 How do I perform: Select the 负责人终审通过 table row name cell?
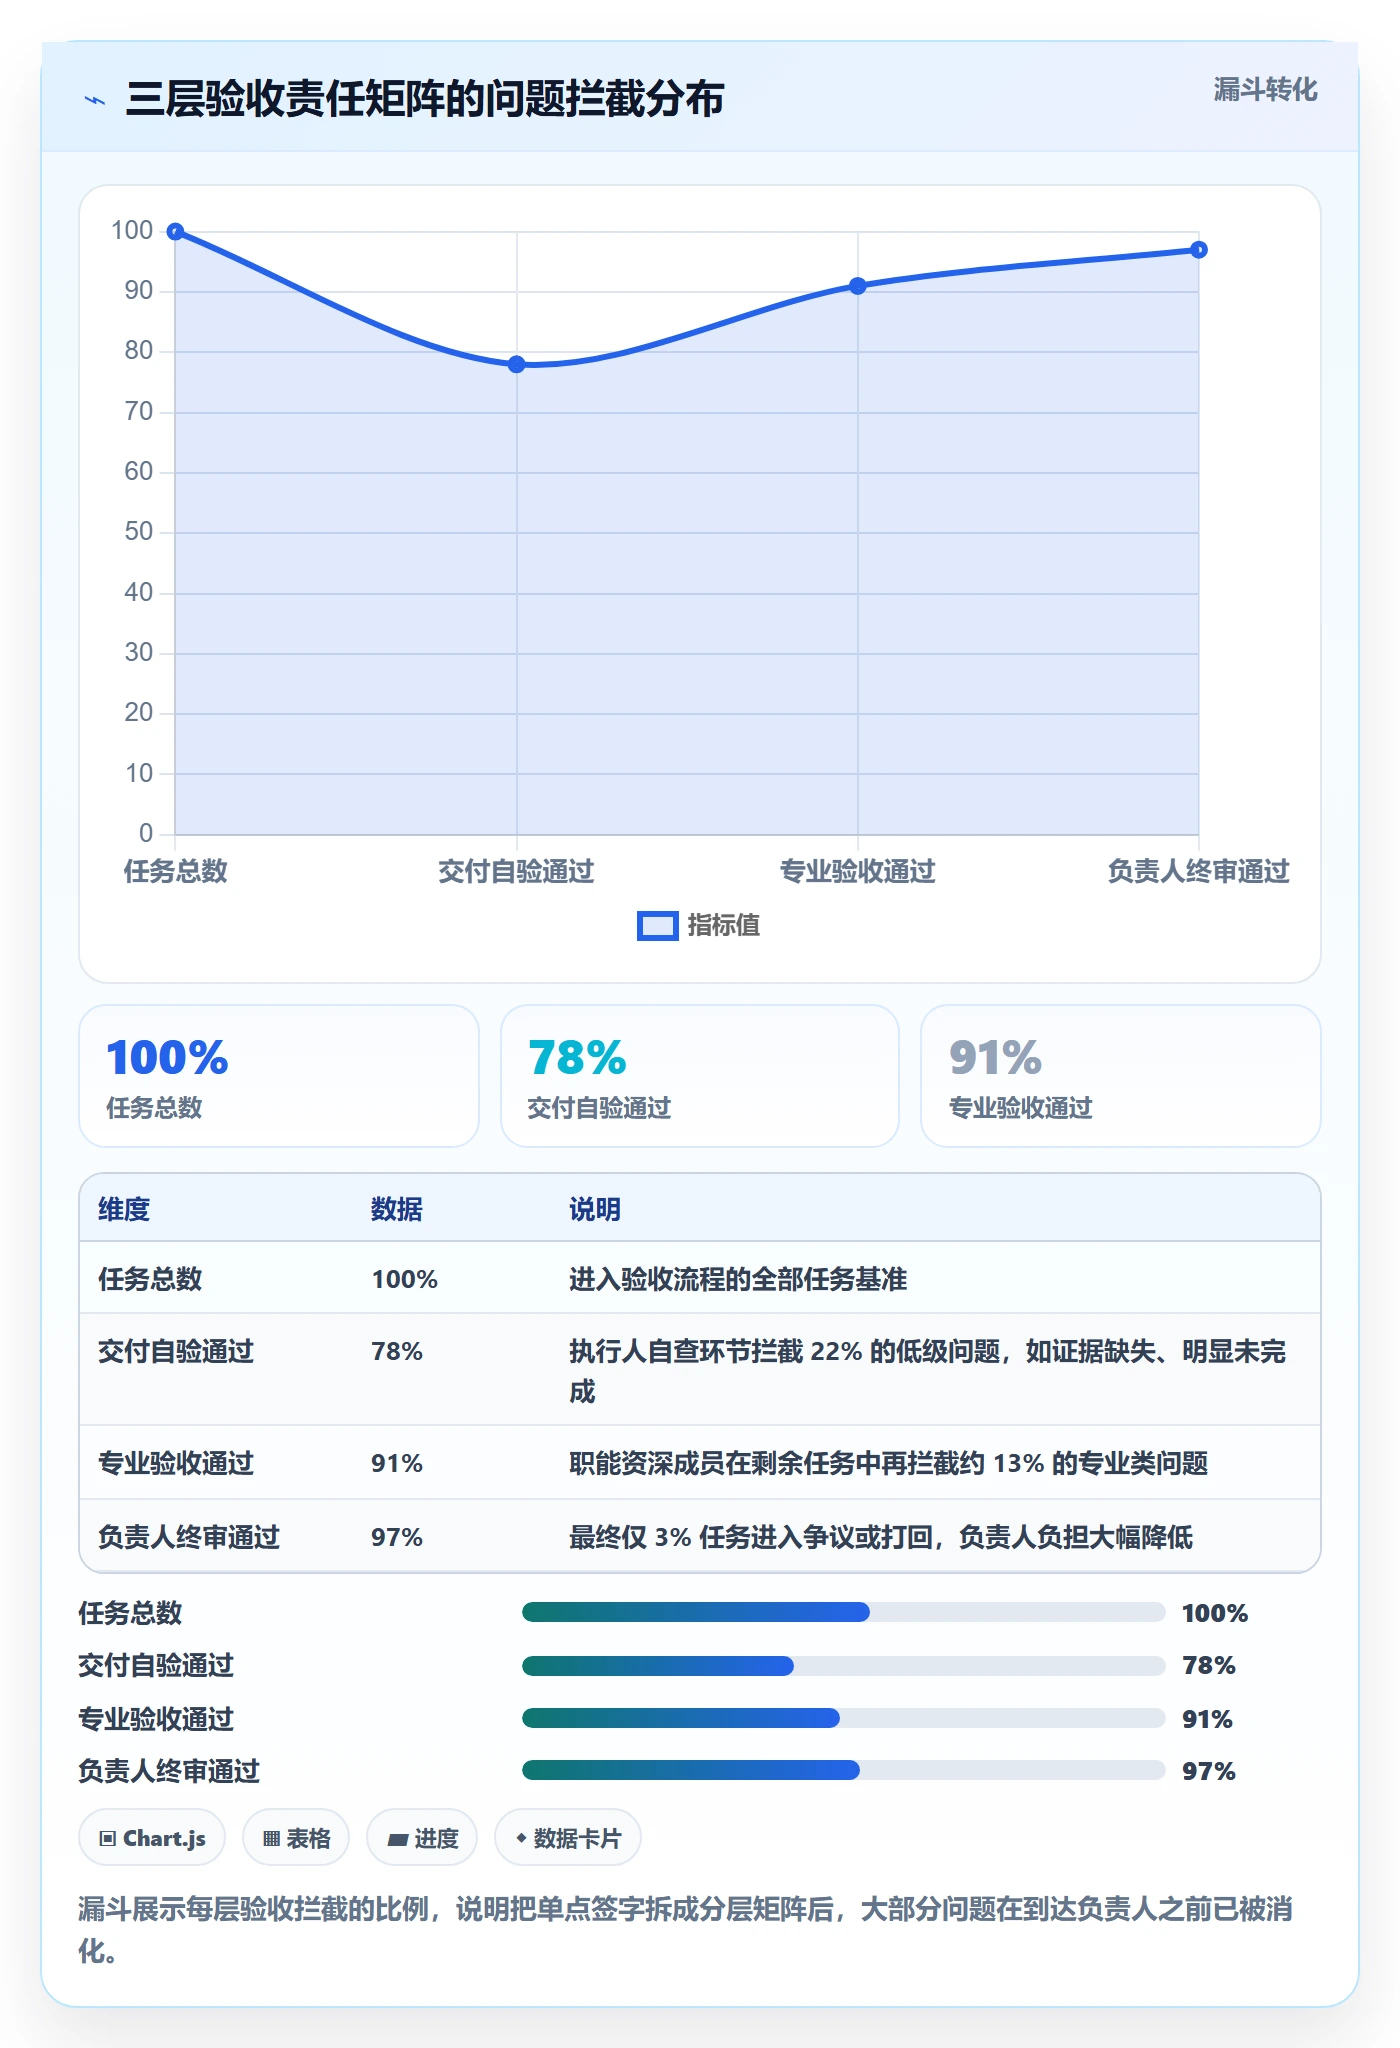[189, 1537]
